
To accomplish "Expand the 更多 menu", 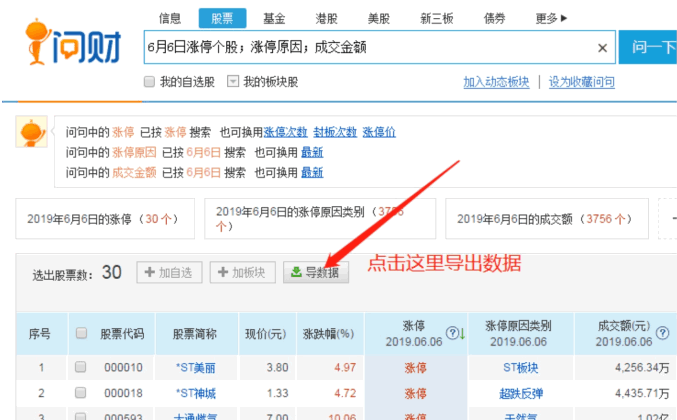I will tap(551, 19).
